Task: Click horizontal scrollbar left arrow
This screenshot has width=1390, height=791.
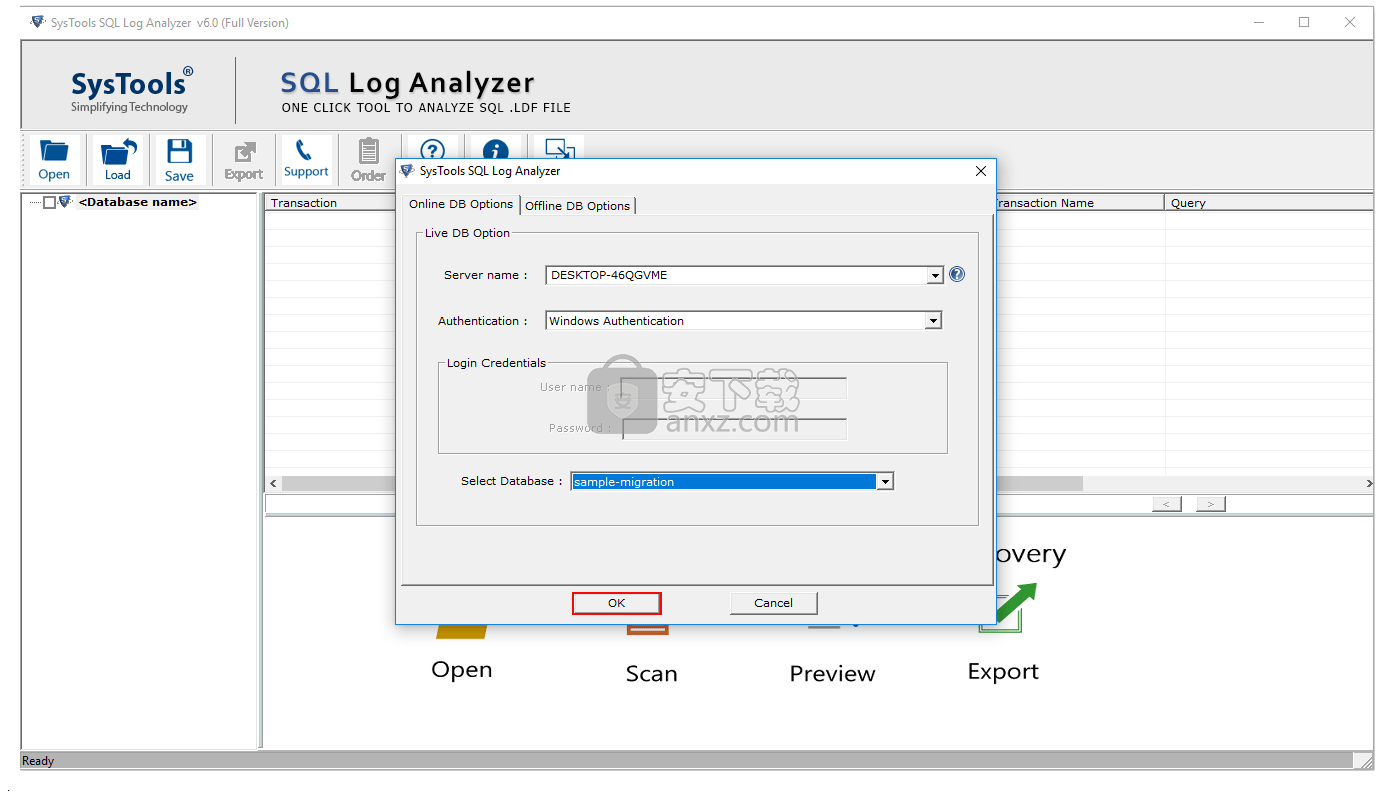Action: (273, 484)
